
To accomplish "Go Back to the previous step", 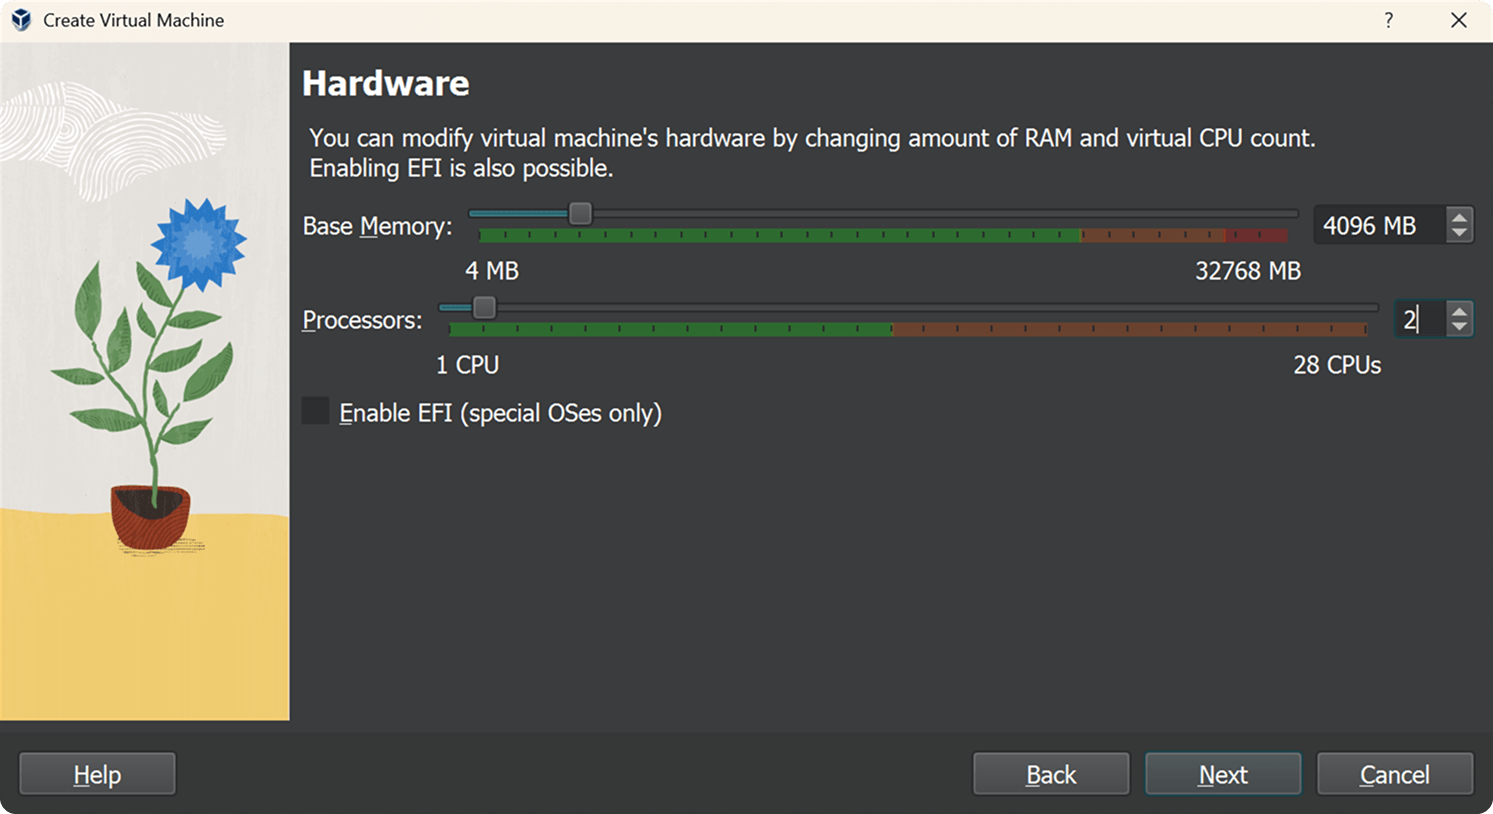I will coord(1051,774).
